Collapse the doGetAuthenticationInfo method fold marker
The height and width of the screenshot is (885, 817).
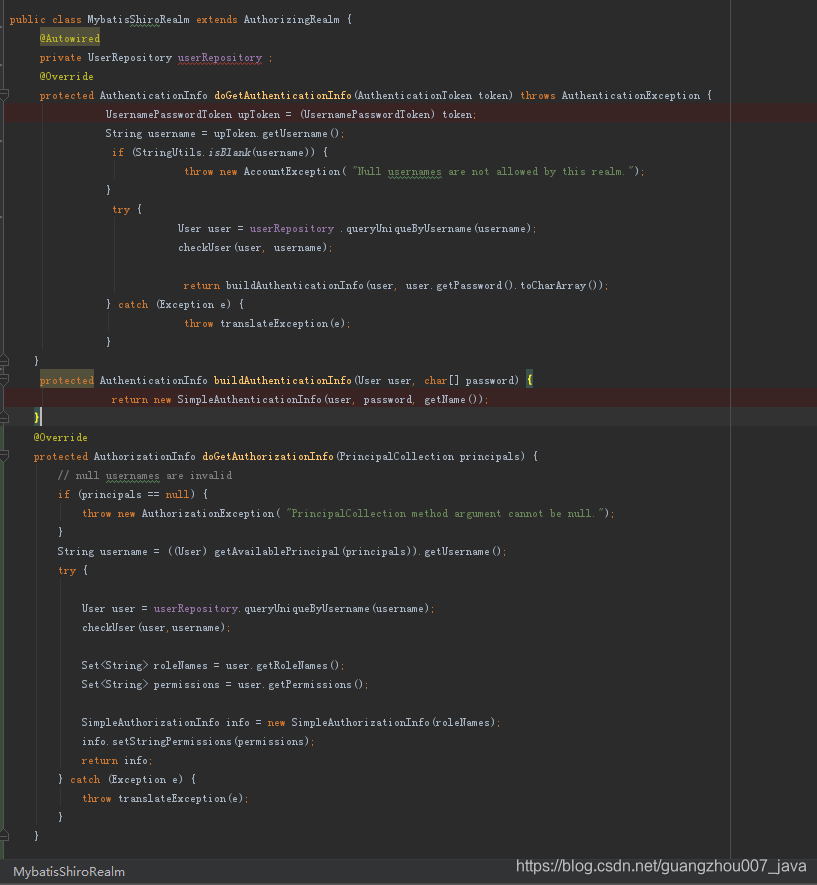(x=4, y=95)
